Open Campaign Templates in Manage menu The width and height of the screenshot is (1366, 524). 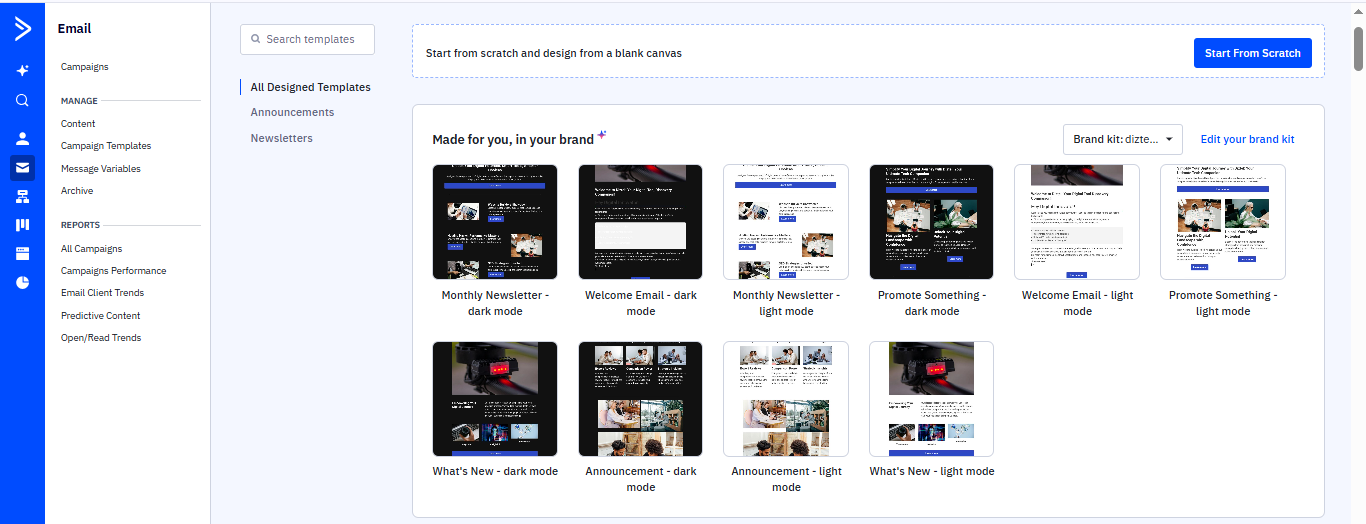tap(106, 146)
